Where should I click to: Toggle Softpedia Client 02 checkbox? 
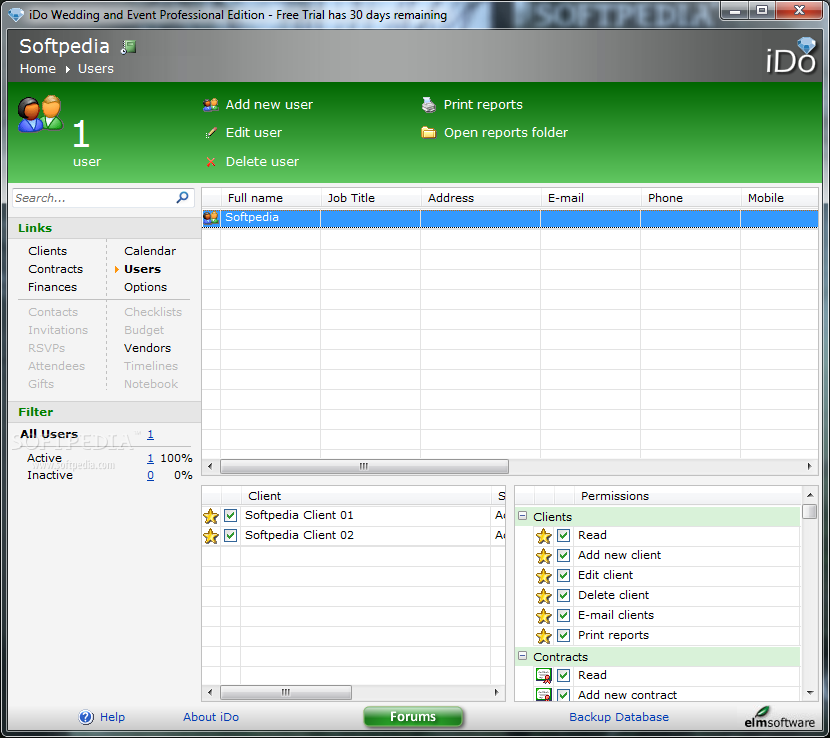tap(231, 535)
